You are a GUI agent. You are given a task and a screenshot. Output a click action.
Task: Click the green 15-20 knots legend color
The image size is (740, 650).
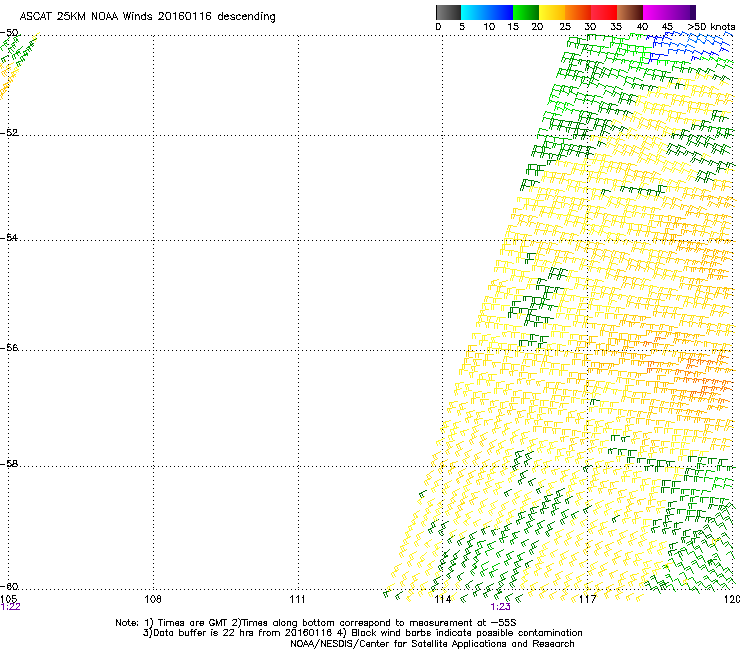point(526,12)
